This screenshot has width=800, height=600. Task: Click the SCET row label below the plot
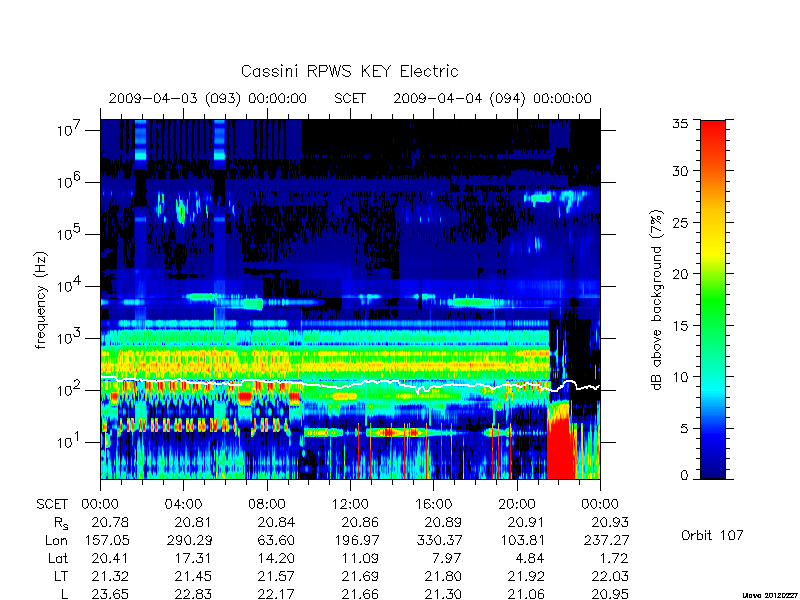(52, 504)
